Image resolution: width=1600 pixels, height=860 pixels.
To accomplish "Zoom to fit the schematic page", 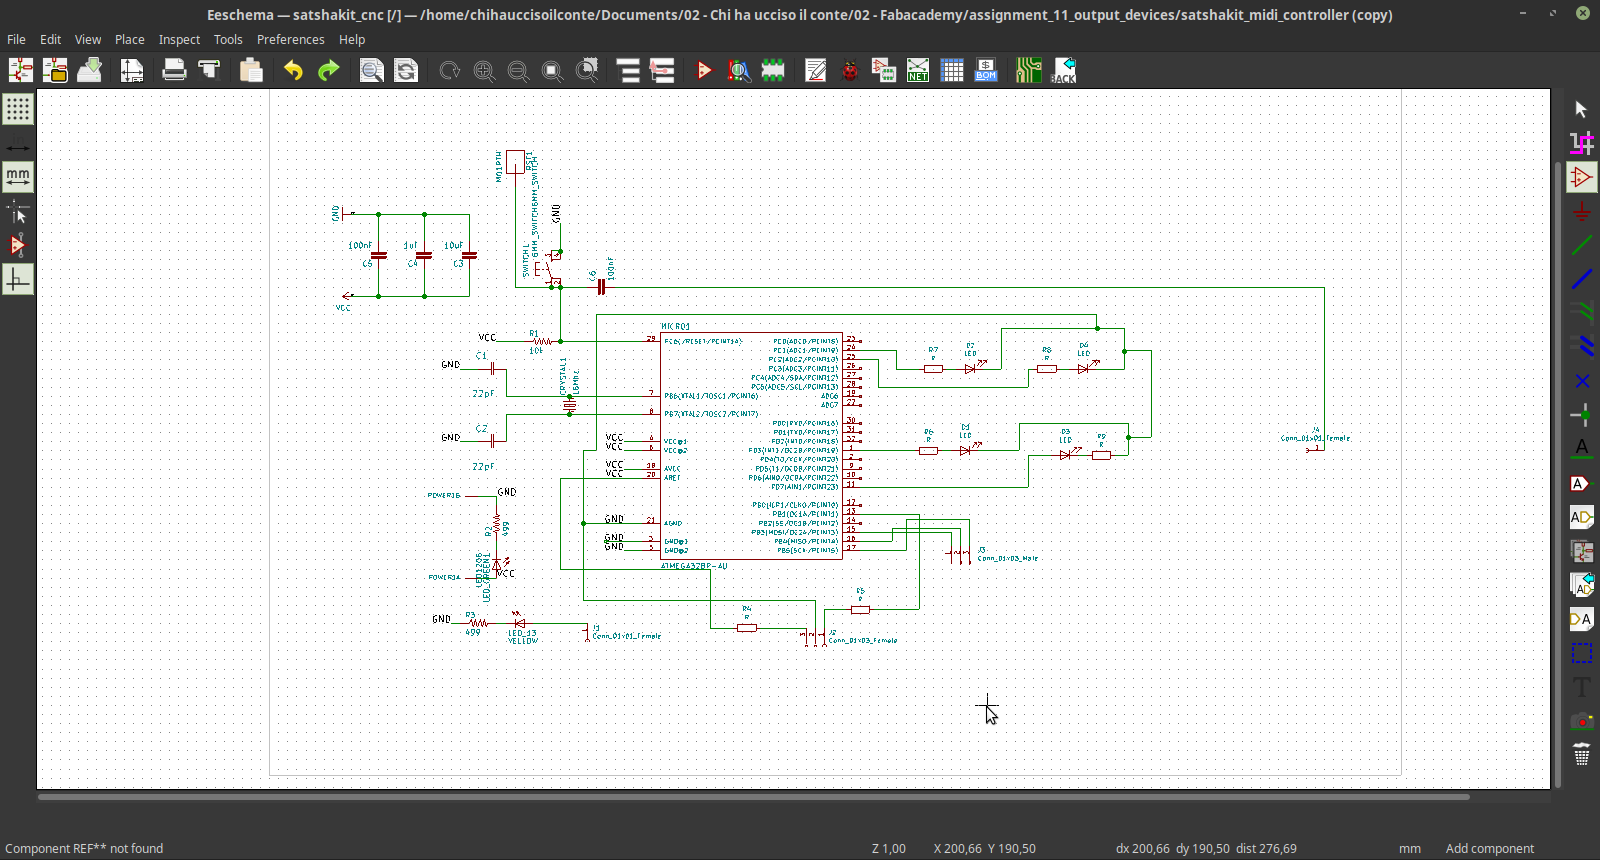I will tap(552, 70).
